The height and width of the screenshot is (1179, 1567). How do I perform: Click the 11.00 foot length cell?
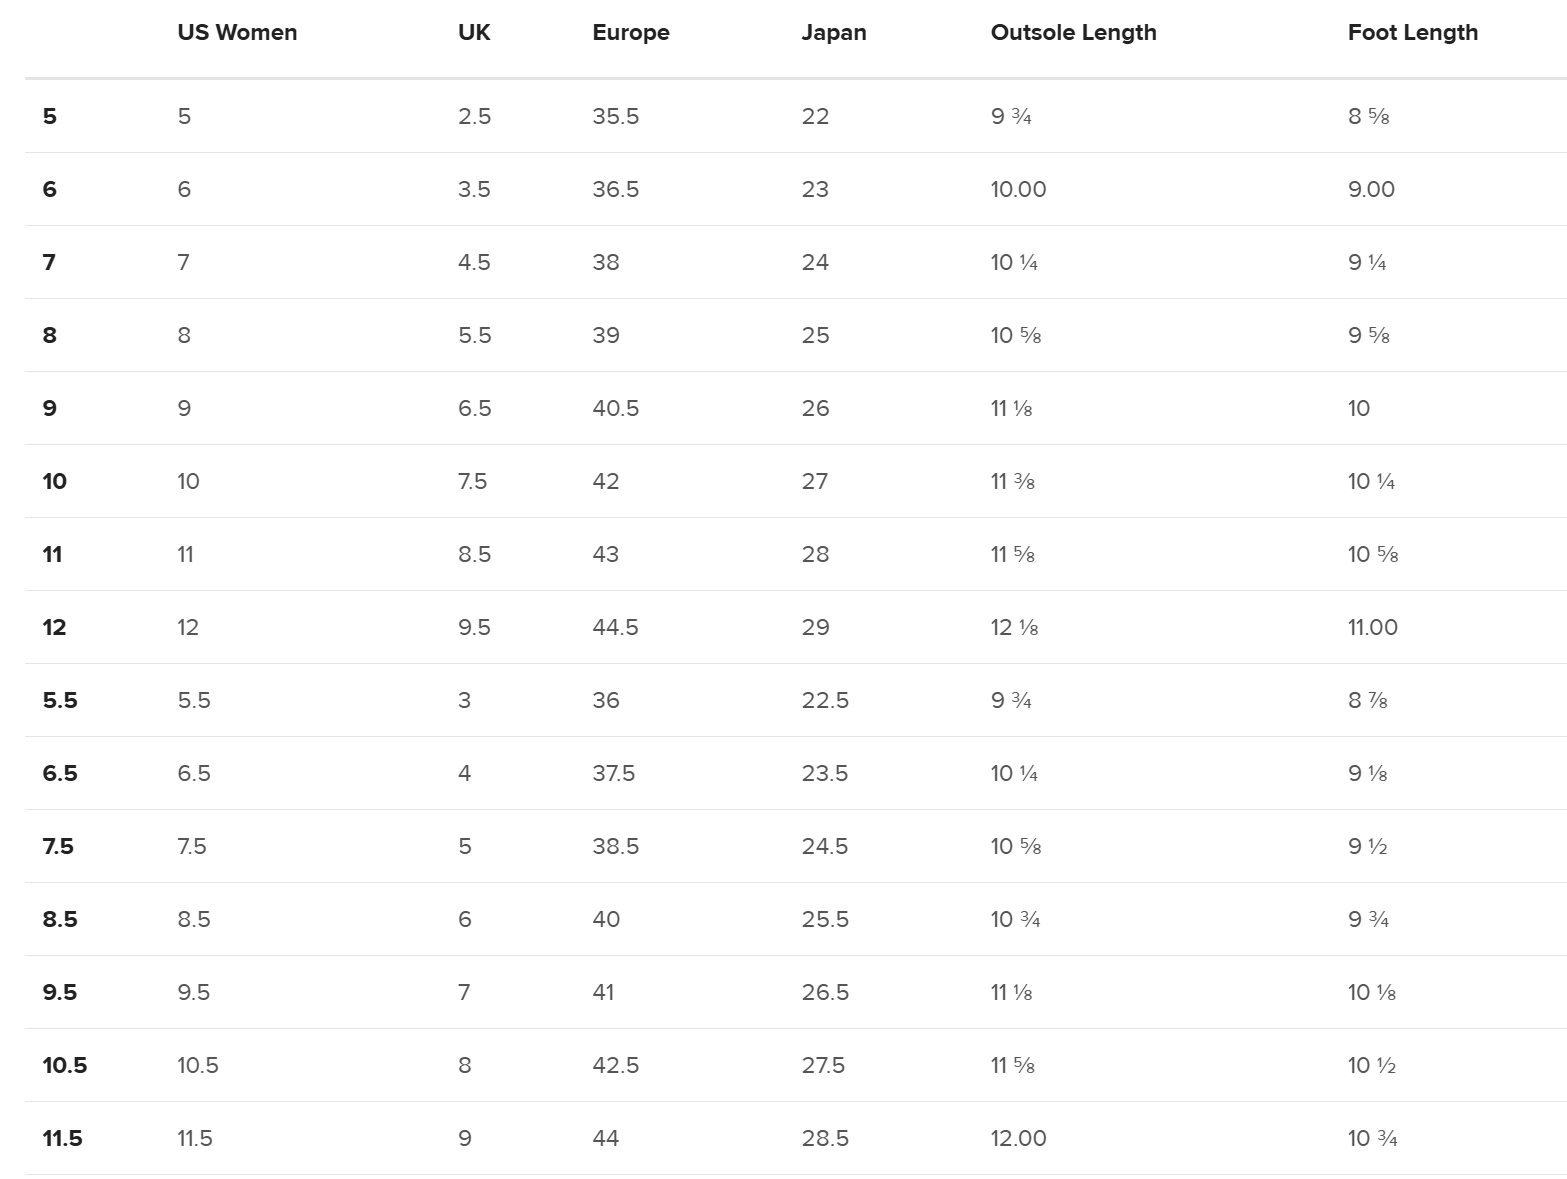pyautogui.click(x=1372, y=627)
